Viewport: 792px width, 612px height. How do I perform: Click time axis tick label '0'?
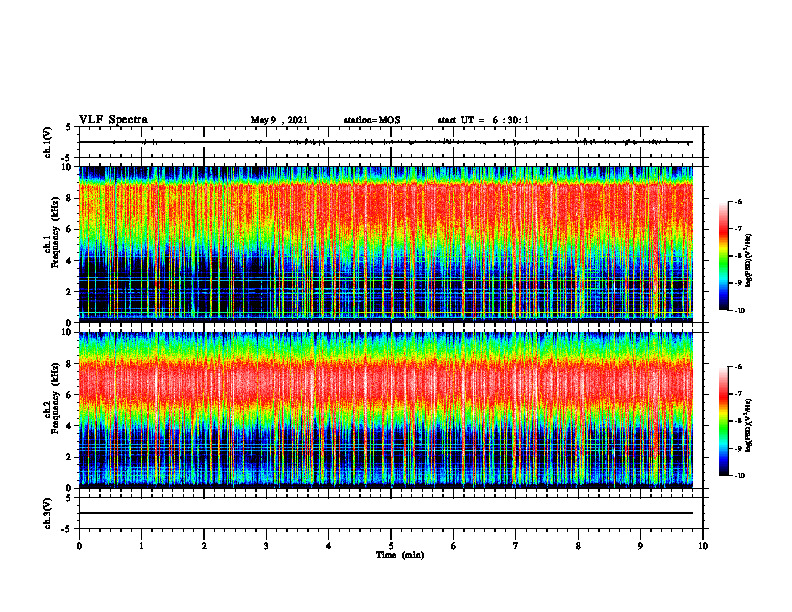pos(79,546)
